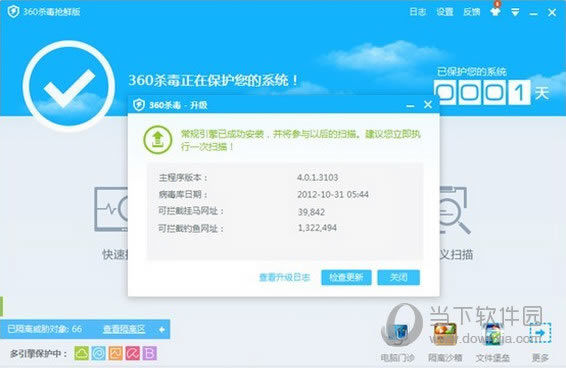Click the green cloud engine icon
Screen dimensions: 566x368
(x=82, y=353)
